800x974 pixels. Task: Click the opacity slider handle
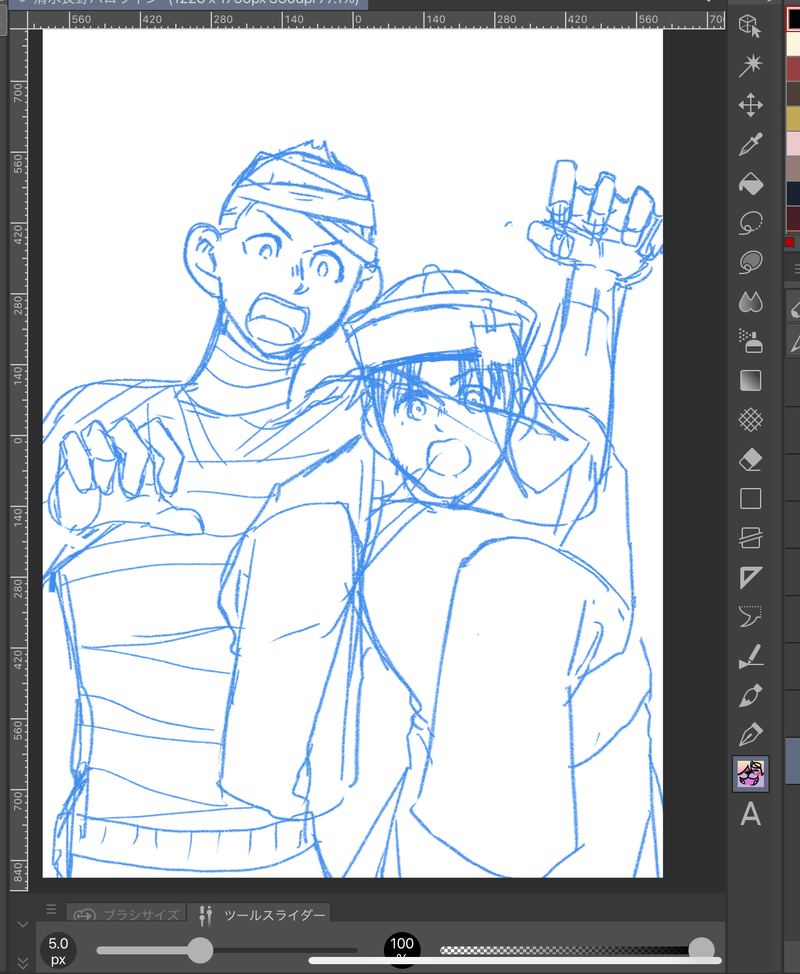pos(701,950)
